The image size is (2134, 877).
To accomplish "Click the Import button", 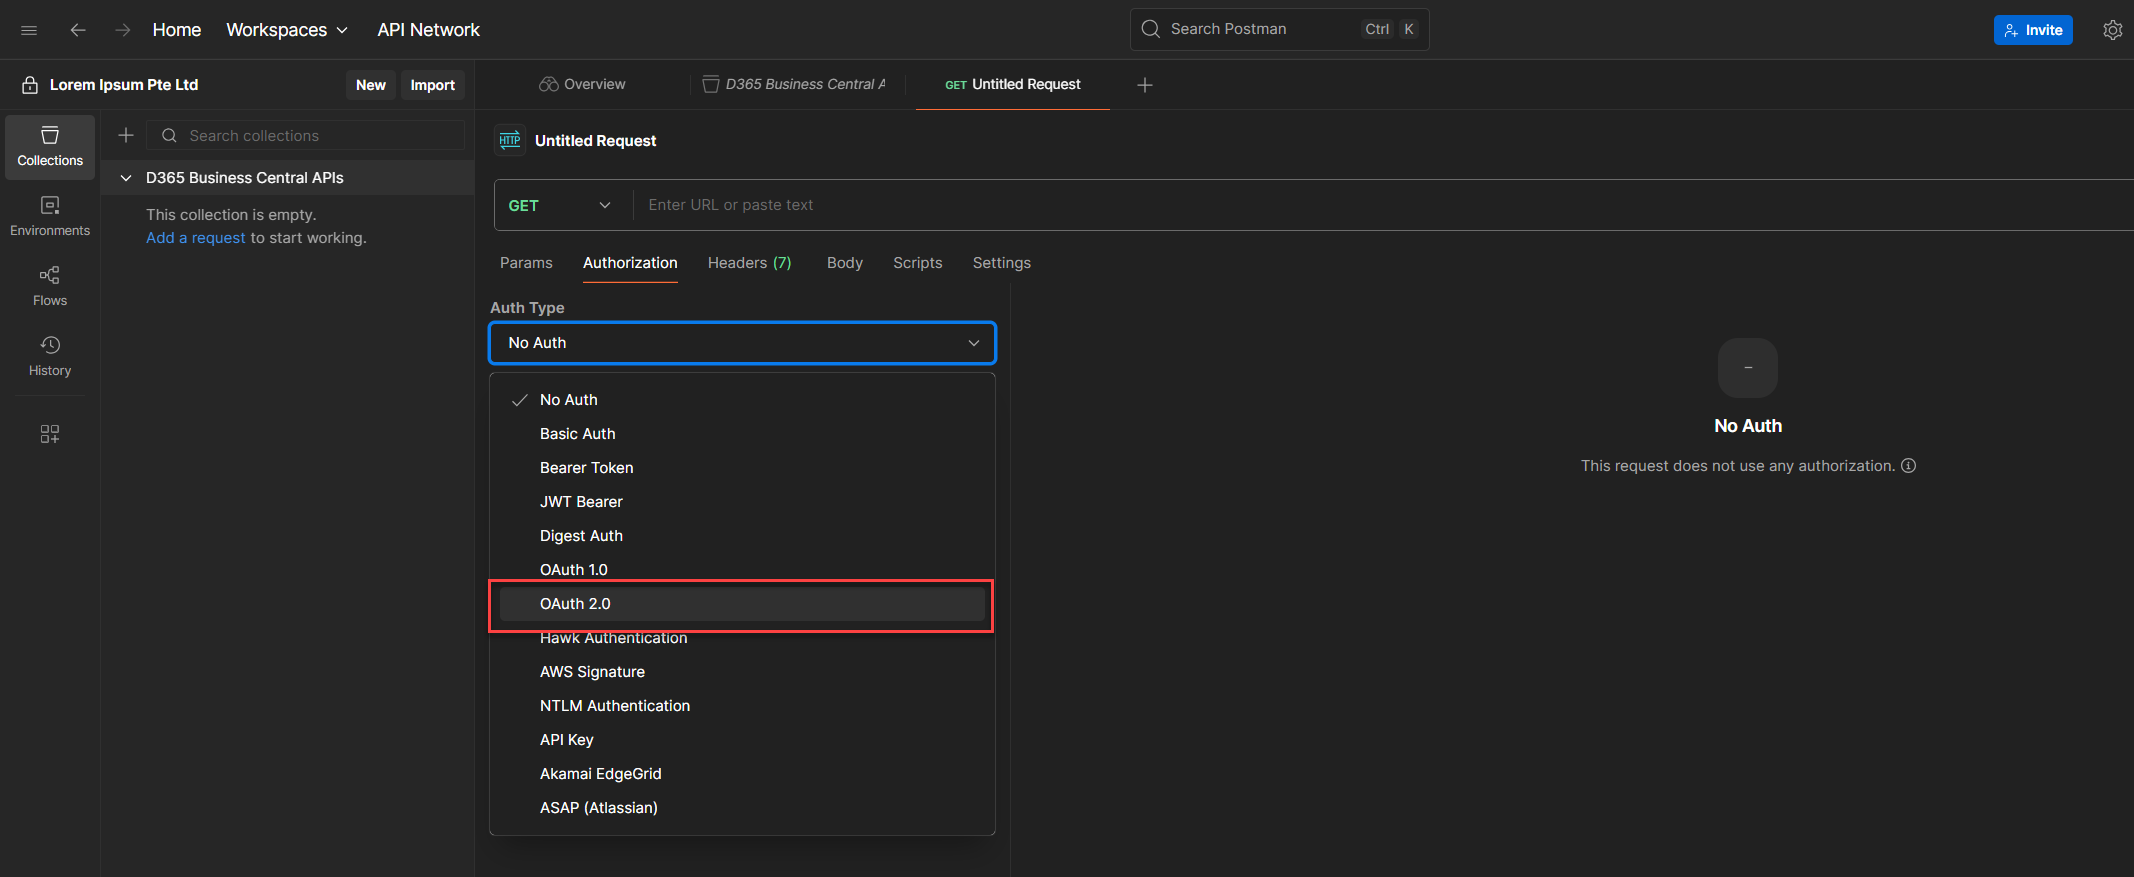I will [x=432, y=85].
